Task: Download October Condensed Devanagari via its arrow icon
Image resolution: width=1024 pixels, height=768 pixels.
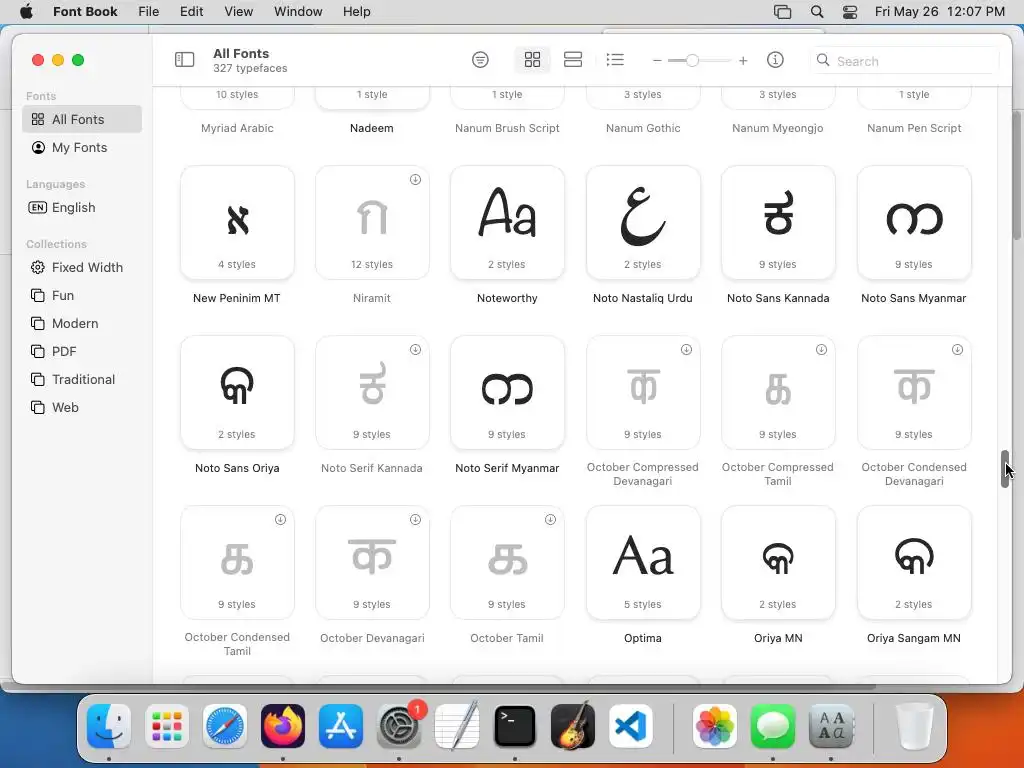Action: coord(957,349)
